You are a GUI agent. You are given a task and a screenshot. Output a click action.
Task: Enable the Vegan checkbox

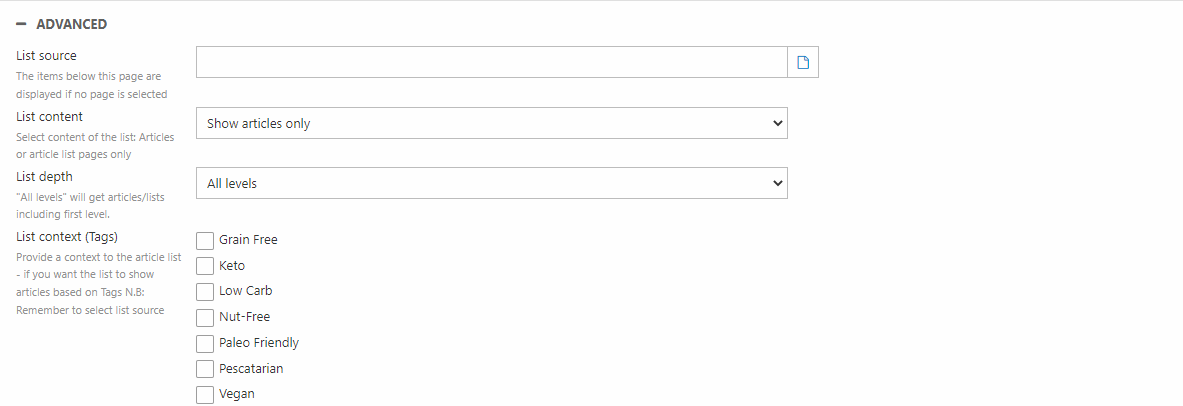pyautogui.click(x=205, y=394)
